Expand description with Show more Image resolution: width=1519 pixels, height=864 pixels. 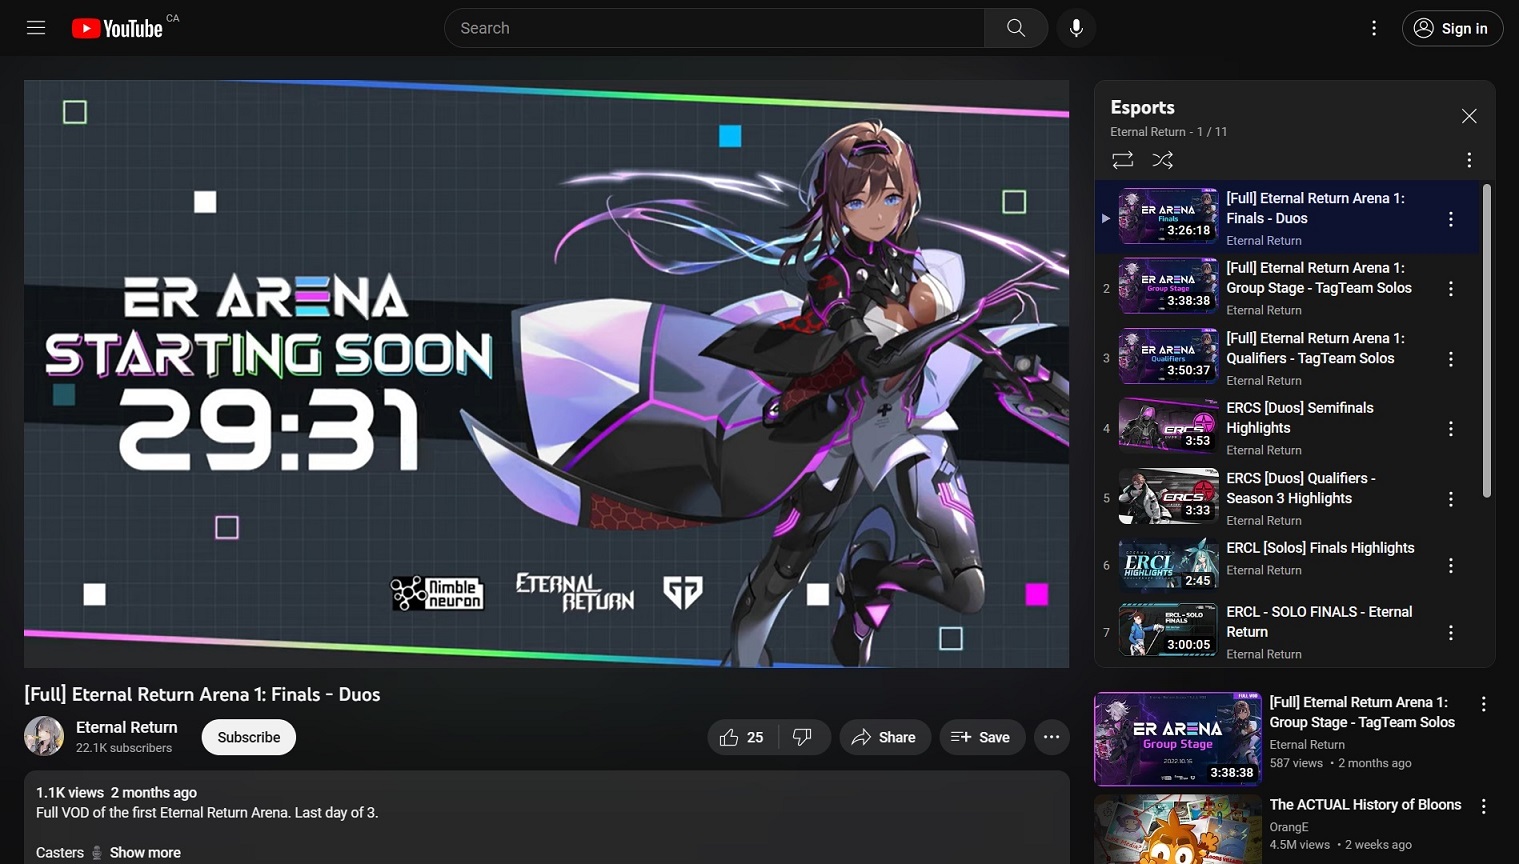tap(145, 853)
